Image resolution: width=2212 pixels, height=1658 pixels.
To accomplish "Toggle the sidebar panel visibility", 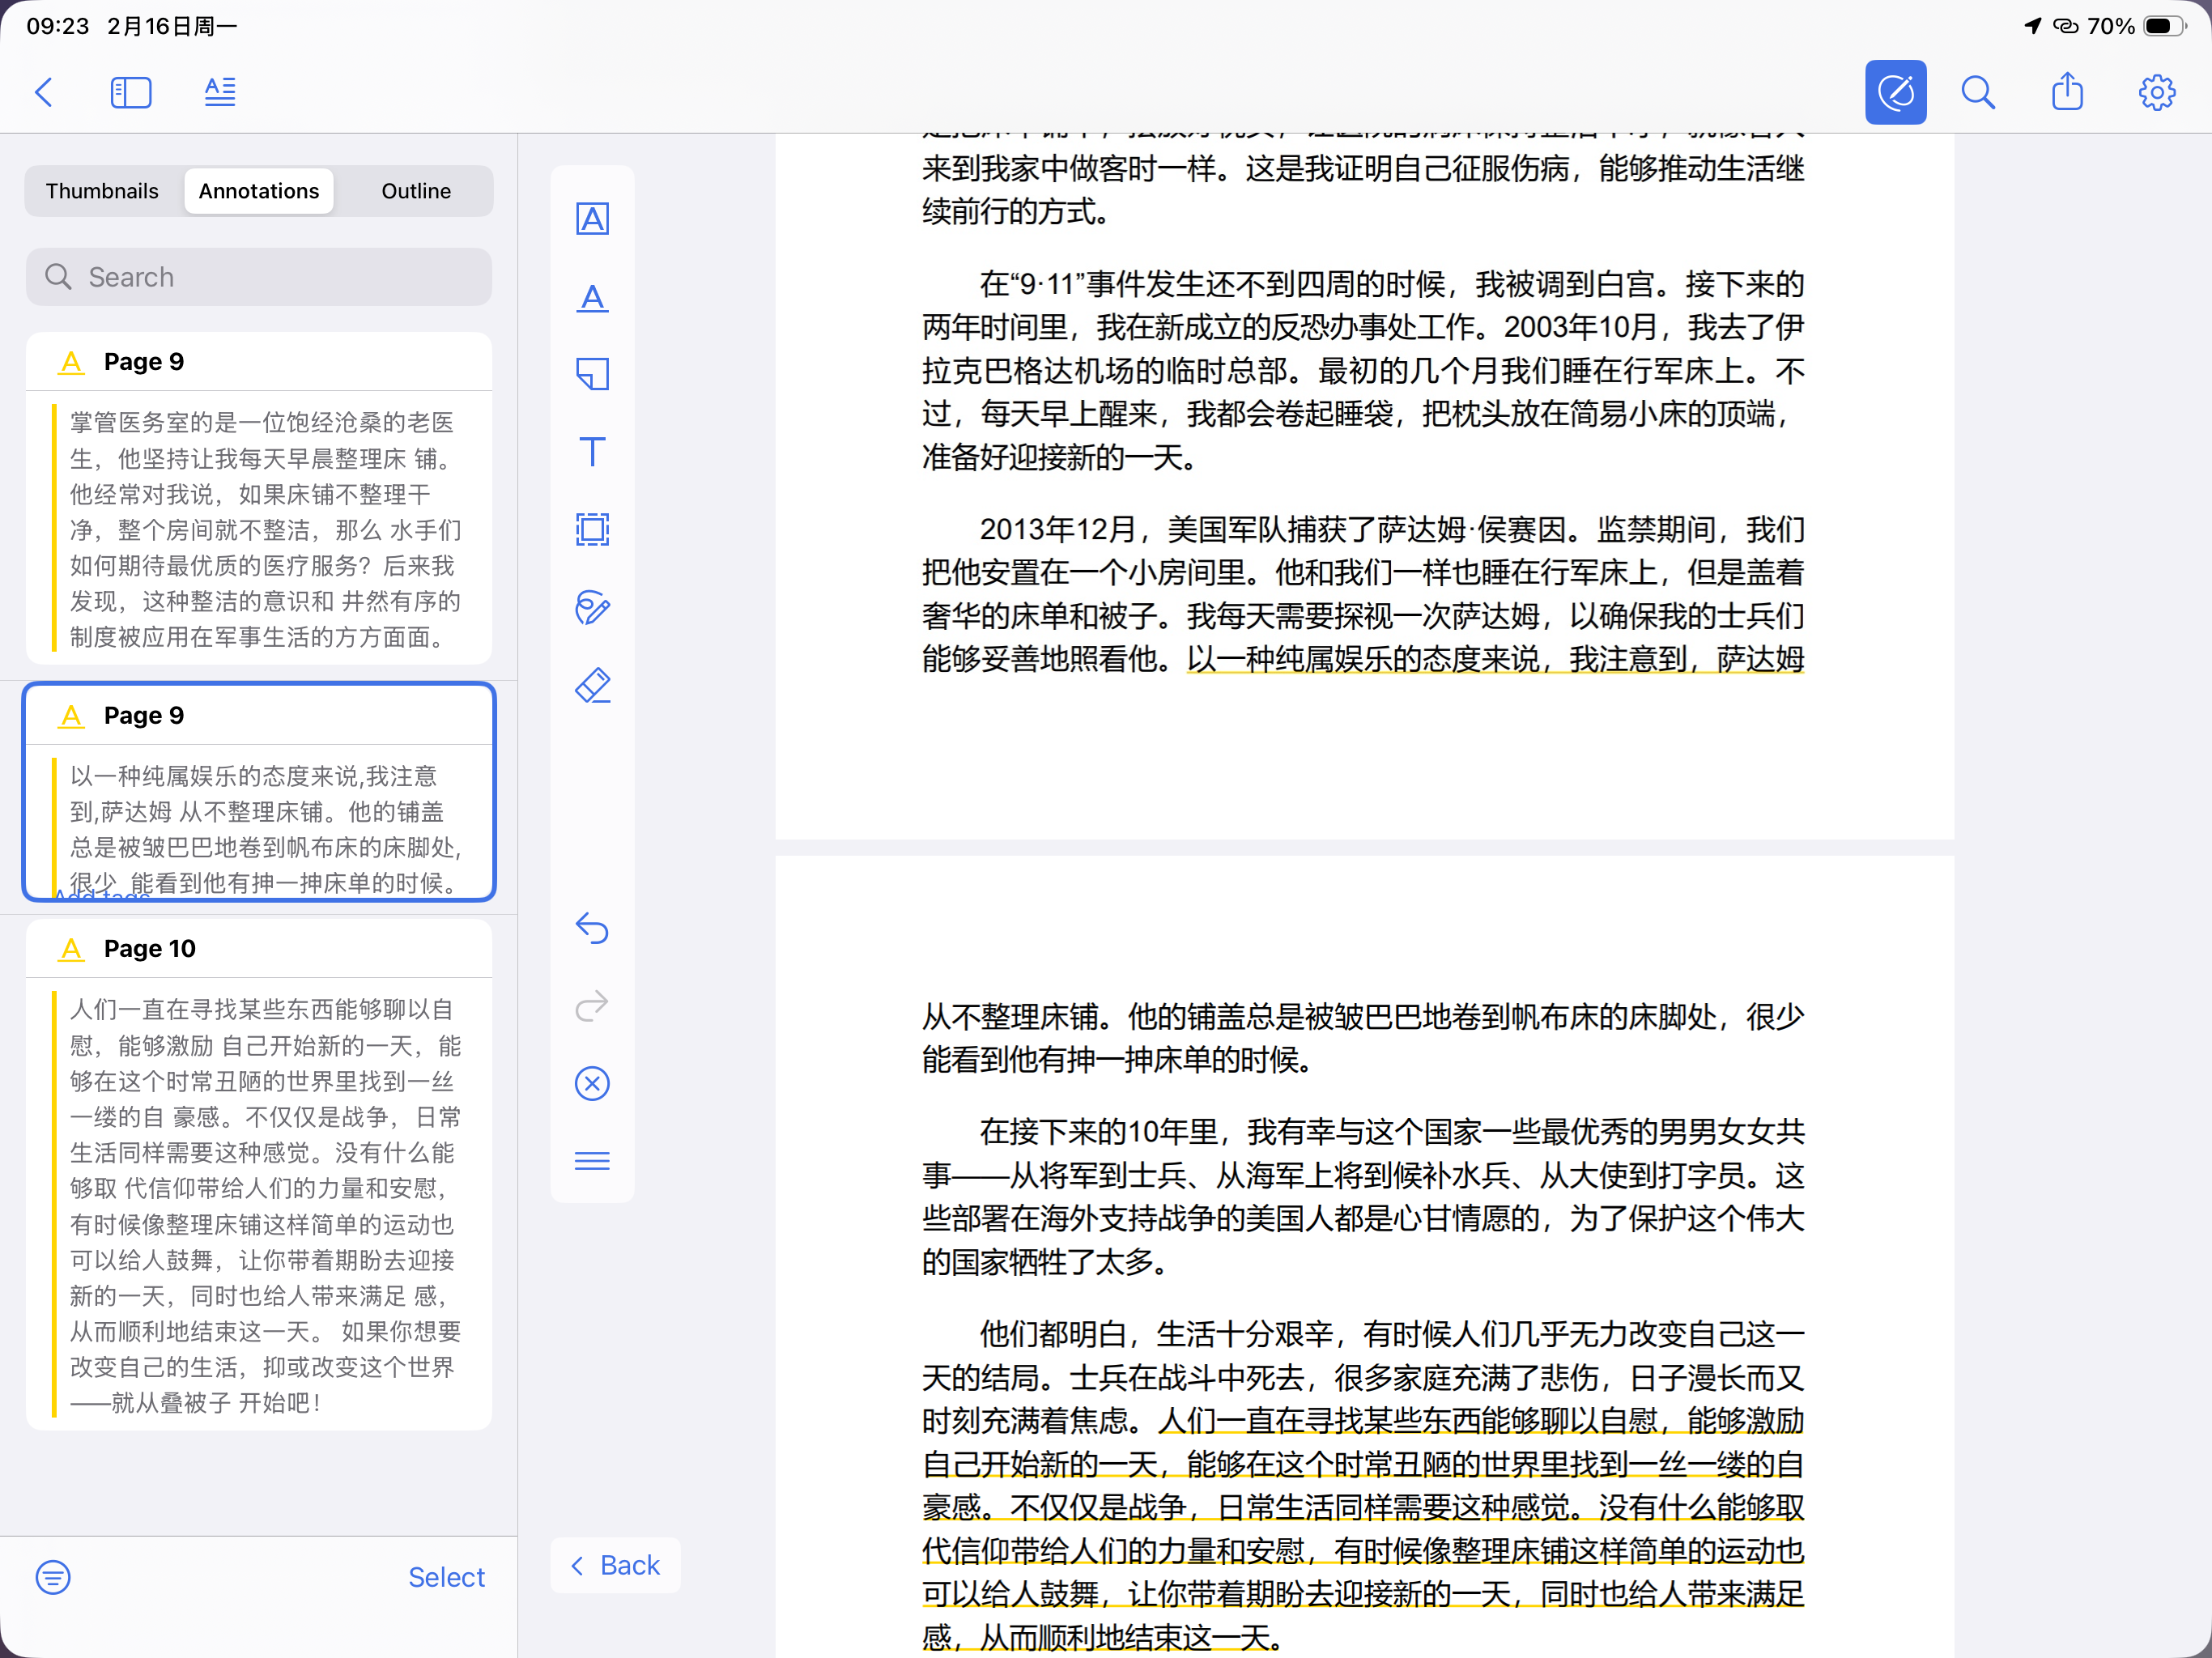I will pos(131,92).
